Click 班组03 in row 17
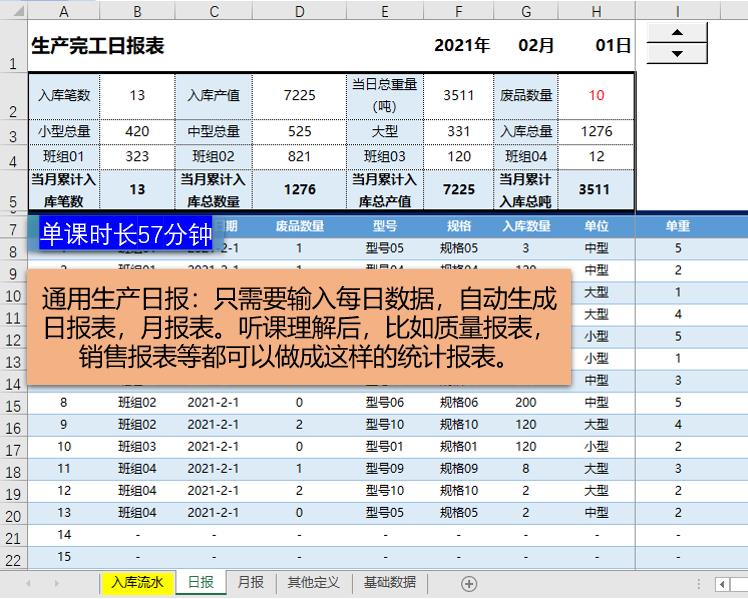Image resolution: width=748 pixels, height=599 pixels. click(137, 447)
